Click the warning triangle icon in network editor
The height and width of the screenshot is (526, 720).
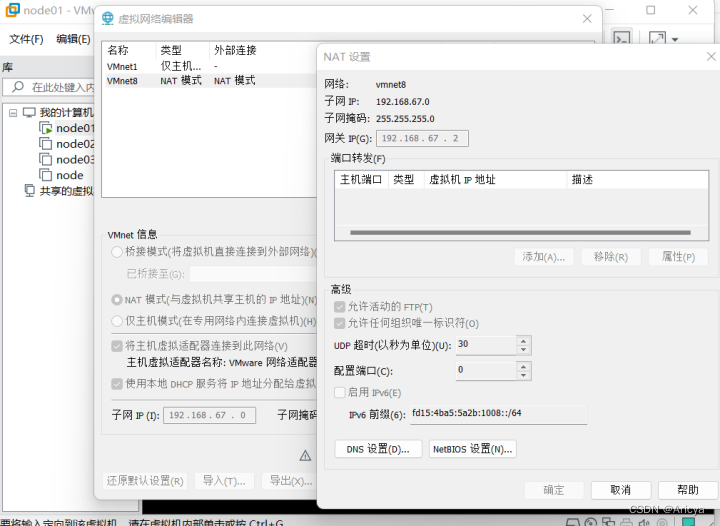click(x=305, y=456)
